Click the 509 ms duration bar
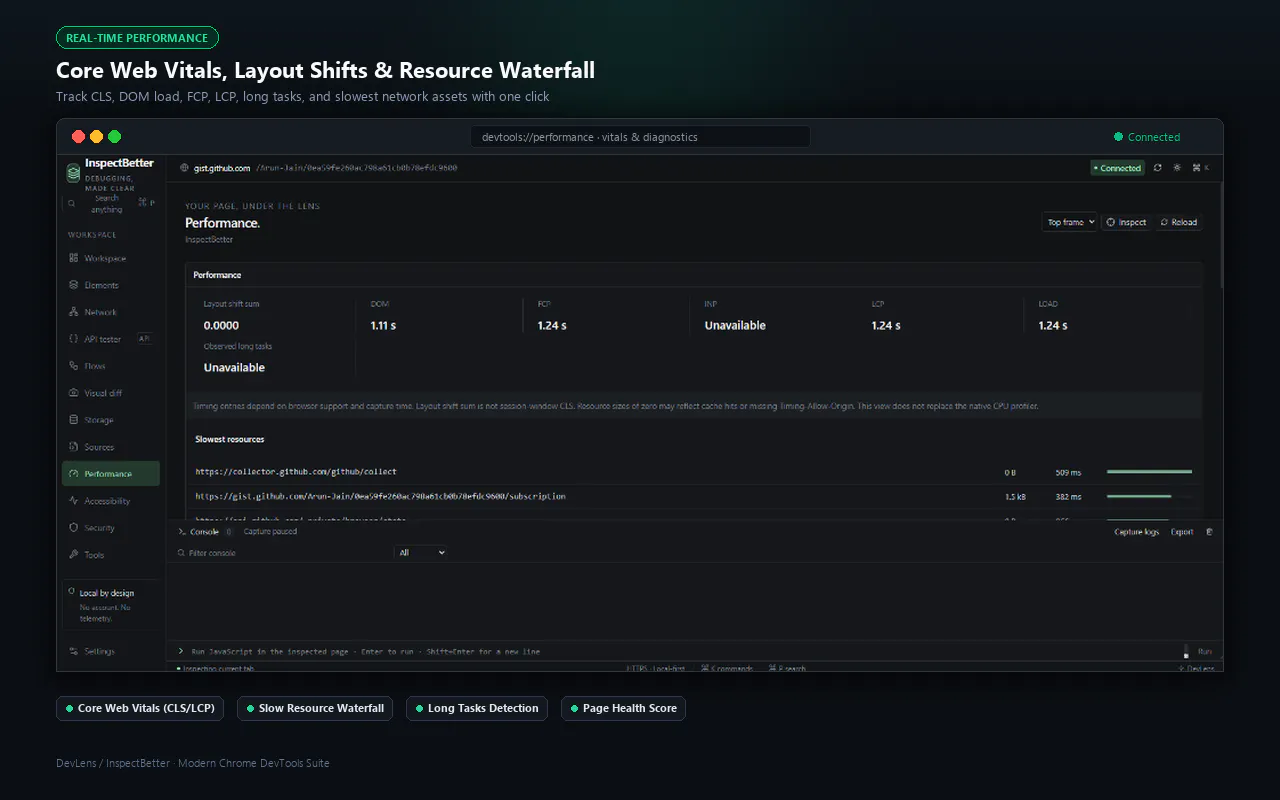 pos(1149,471)
